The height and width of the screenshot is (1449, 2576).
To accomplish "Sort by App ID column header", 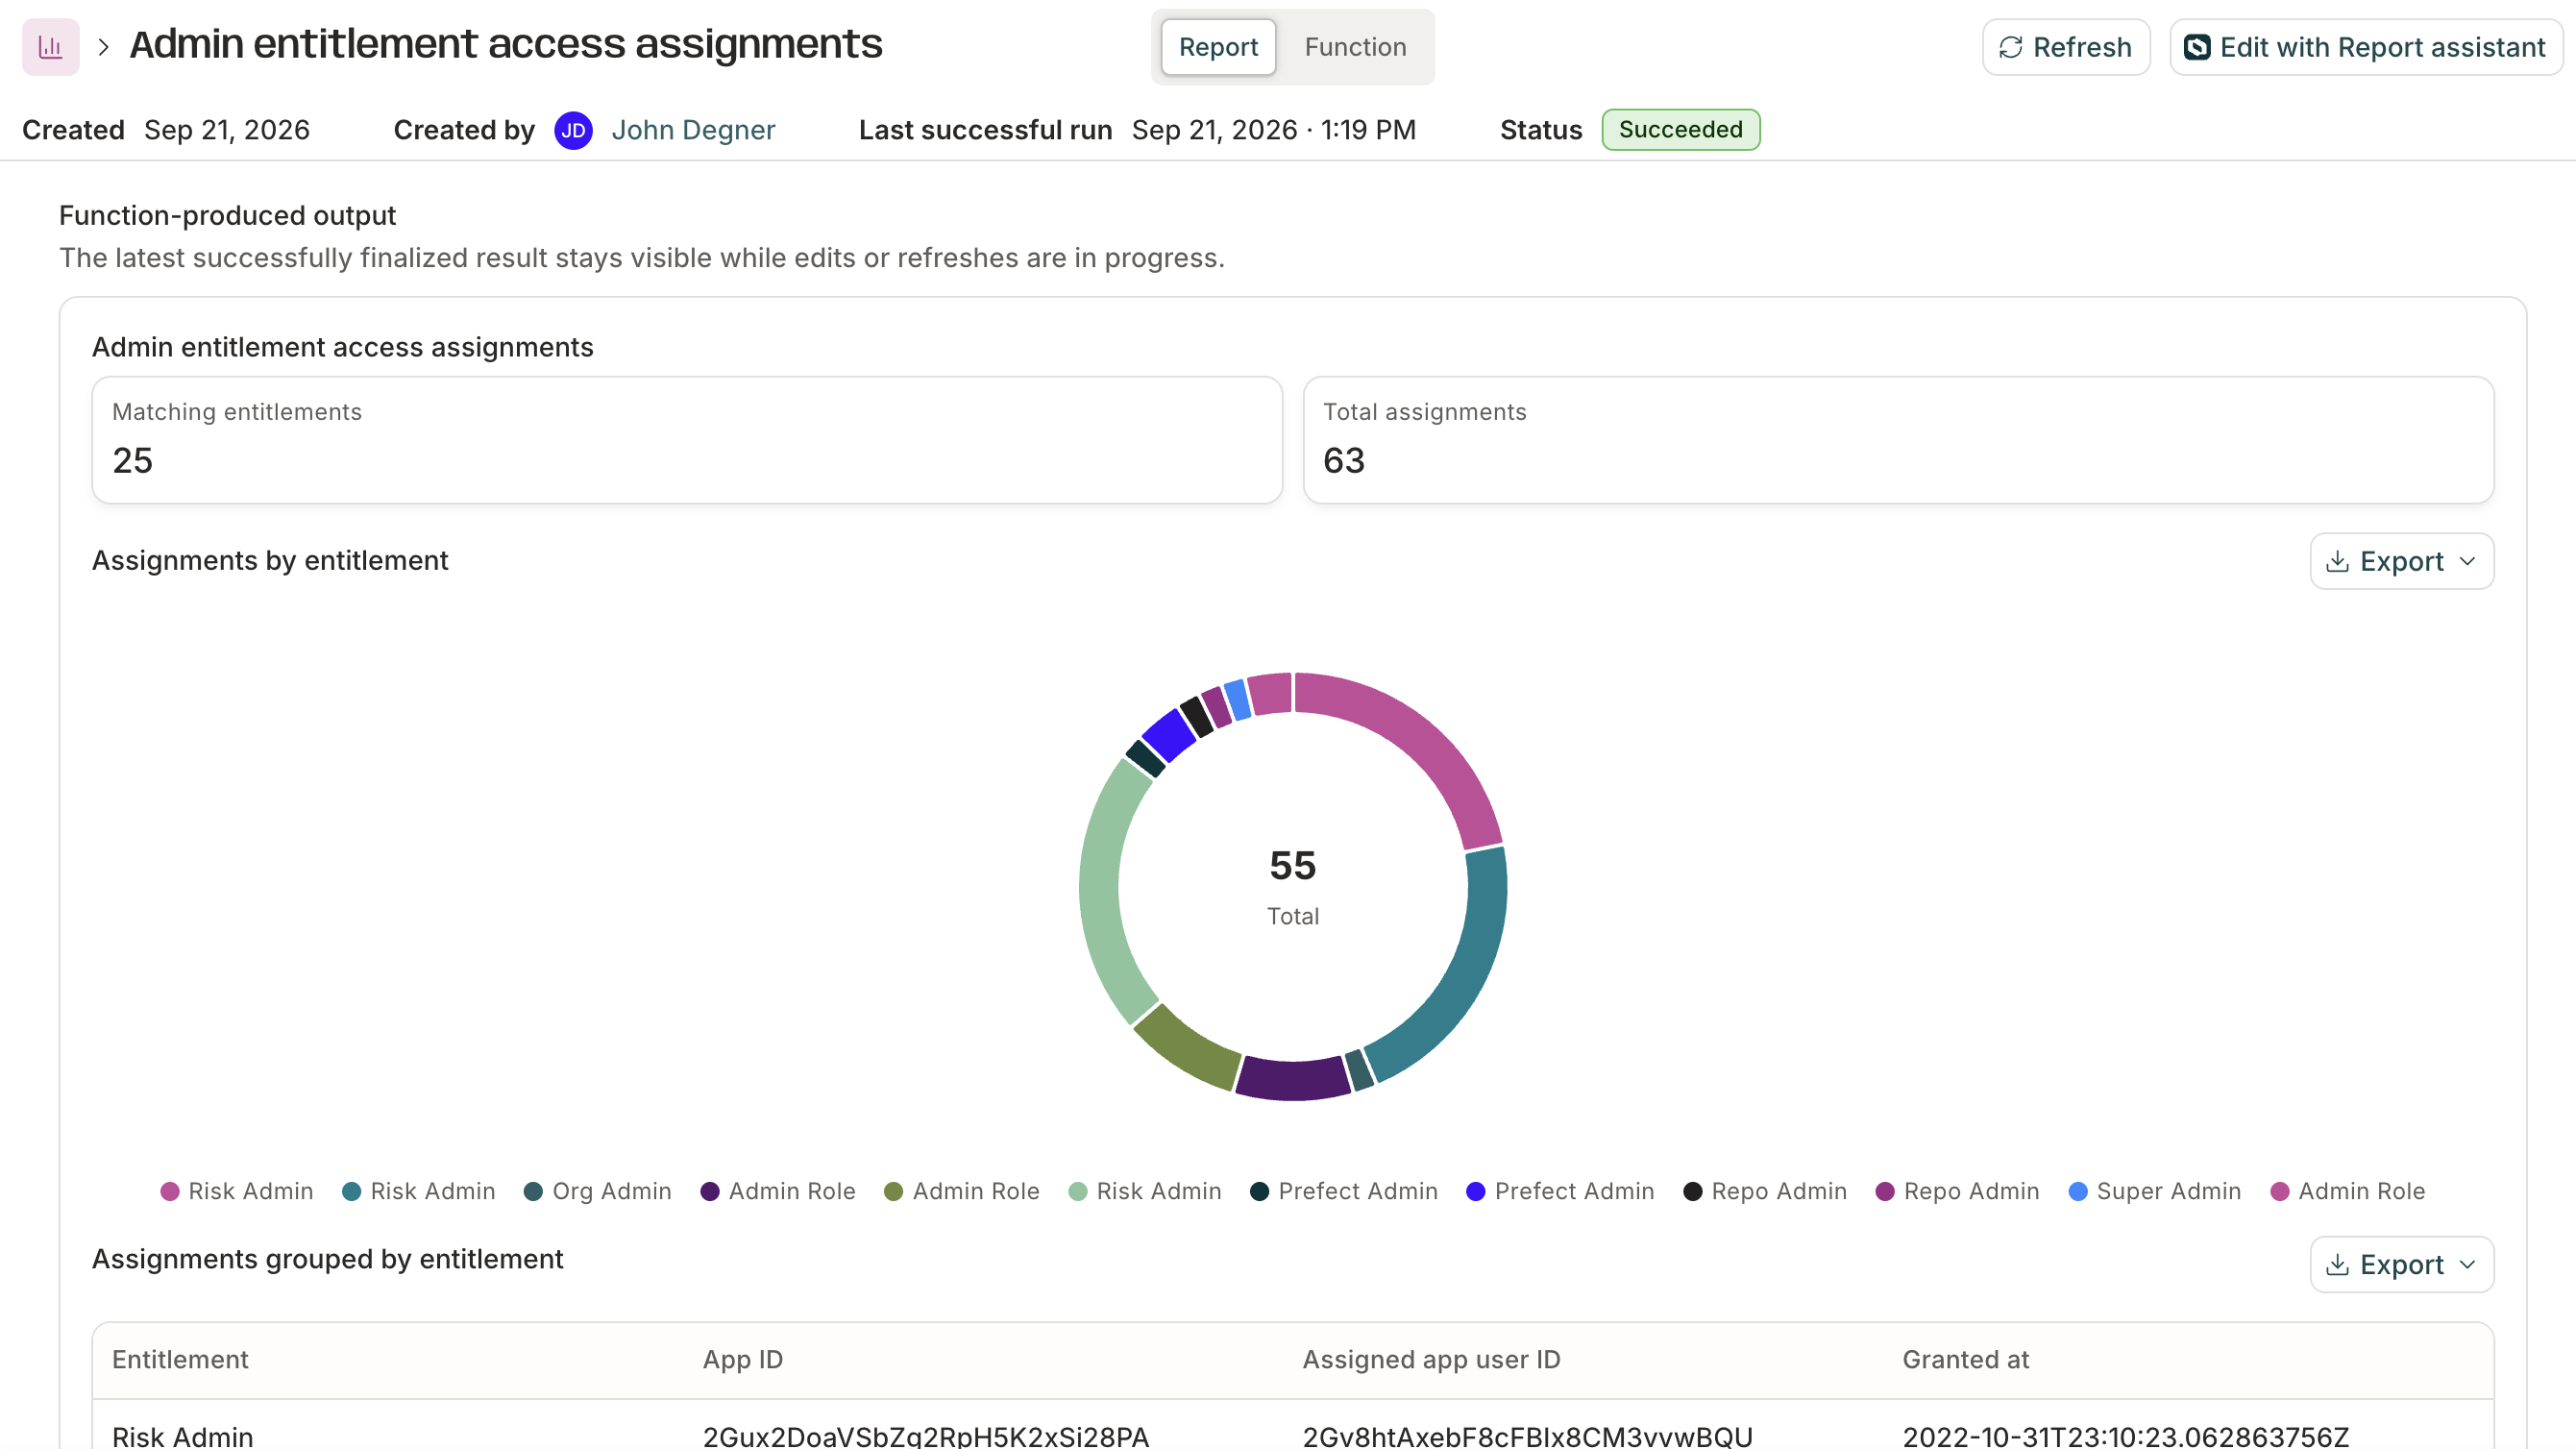I will (743, 1360).
